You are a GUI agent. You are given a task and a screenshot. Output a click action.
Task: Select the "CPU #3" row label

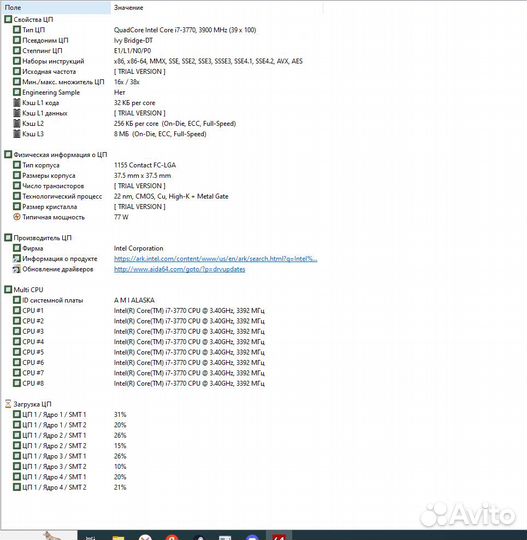pyautogui.click(x=33, y=331)
